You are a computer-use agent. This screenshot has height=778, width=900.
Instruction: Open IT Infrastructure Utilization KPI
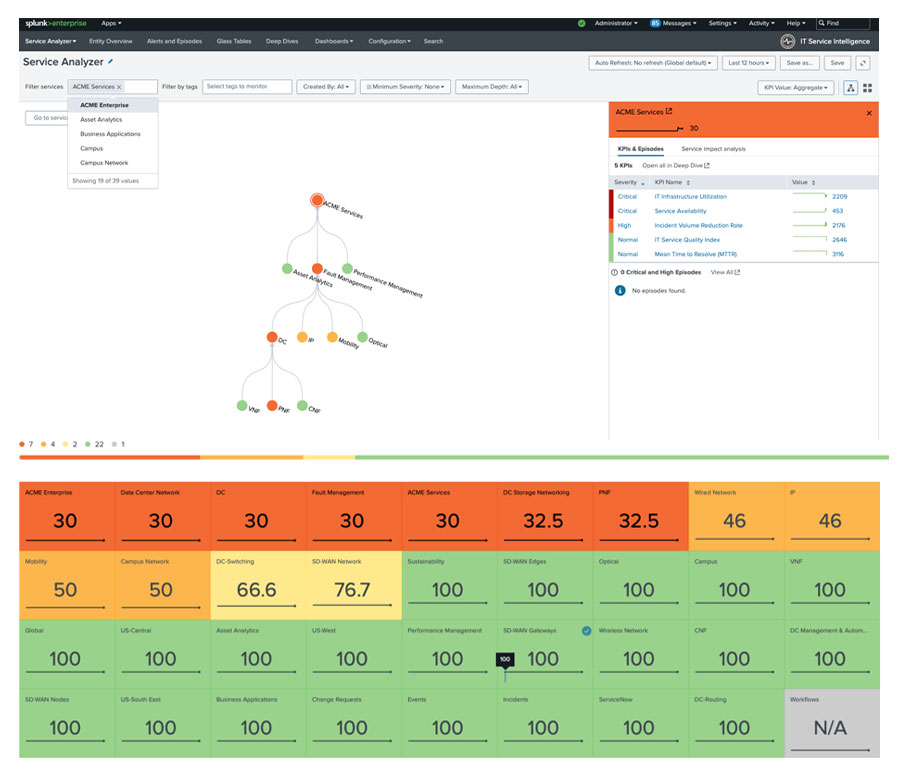point(690,196)
